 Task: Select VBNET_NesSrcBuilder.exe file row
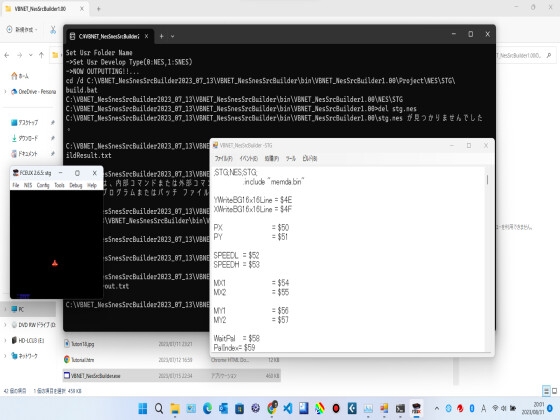pyautogui.click(x=171, y=376)
